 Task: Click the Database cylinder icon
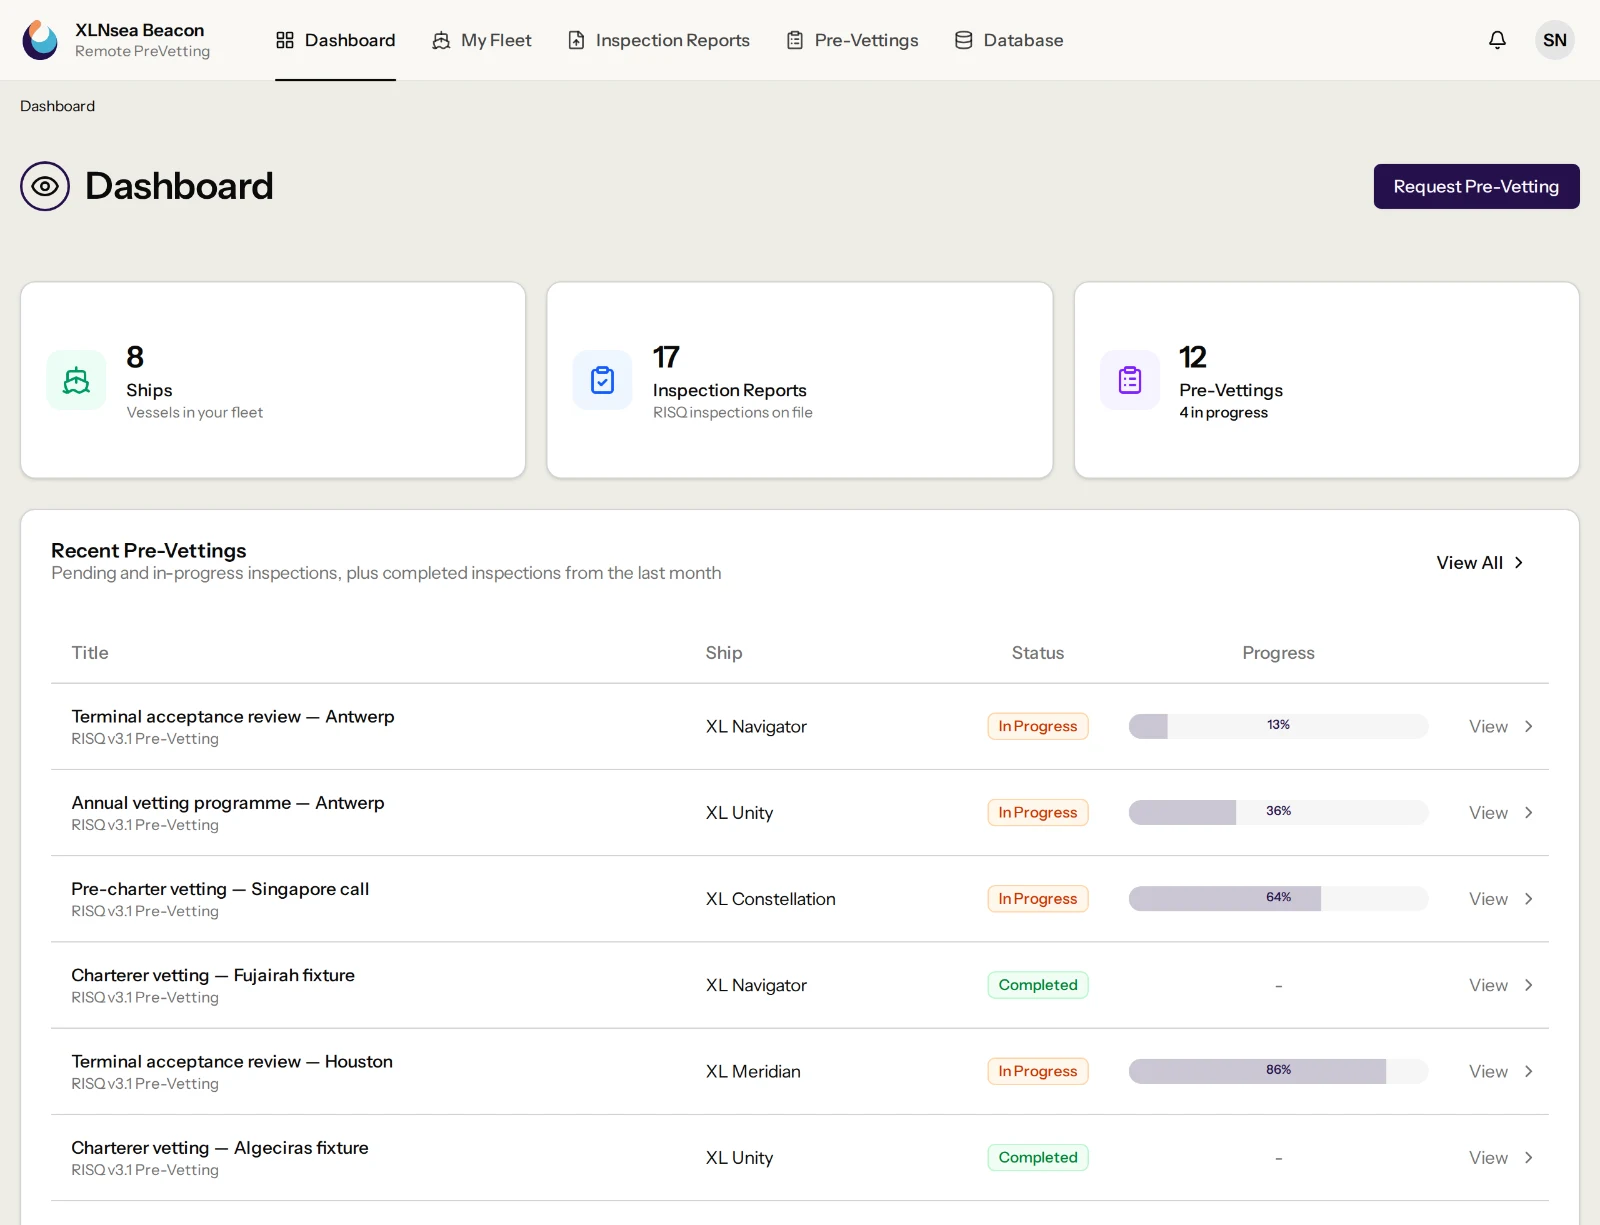(964, 40)
